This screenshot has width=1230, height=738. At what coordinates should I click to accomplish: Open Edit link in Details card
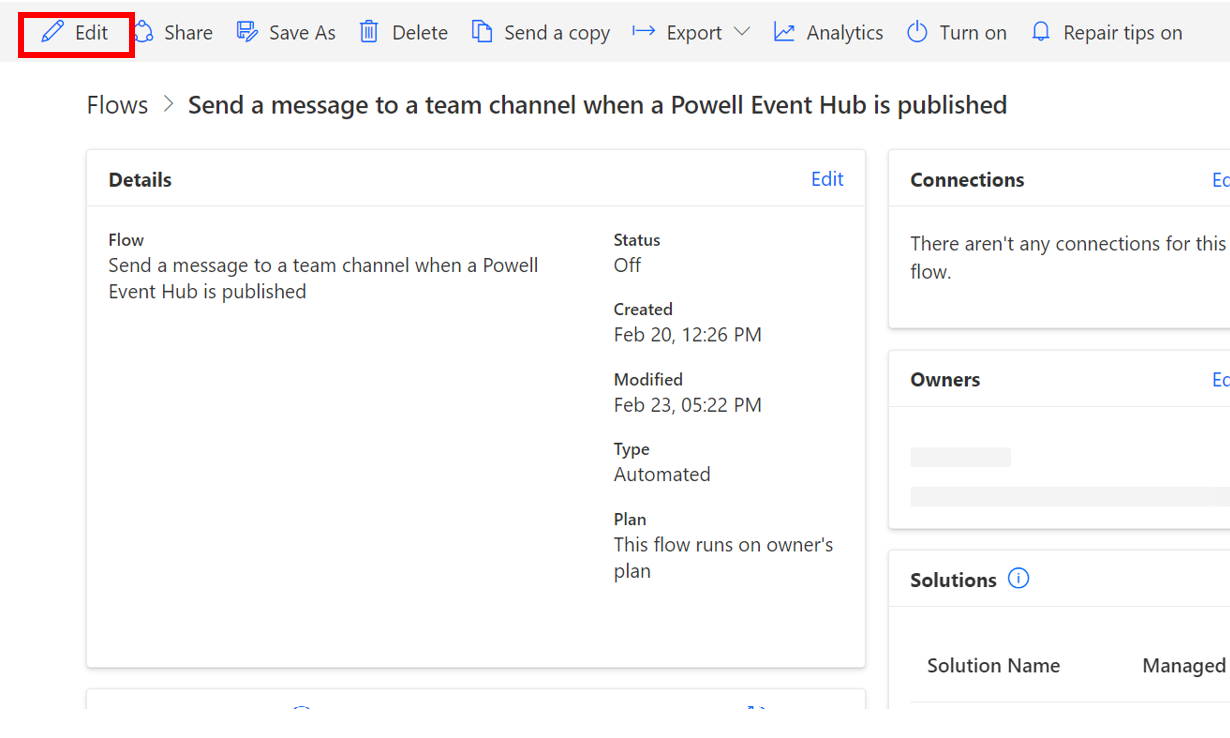tap(827, 179)
